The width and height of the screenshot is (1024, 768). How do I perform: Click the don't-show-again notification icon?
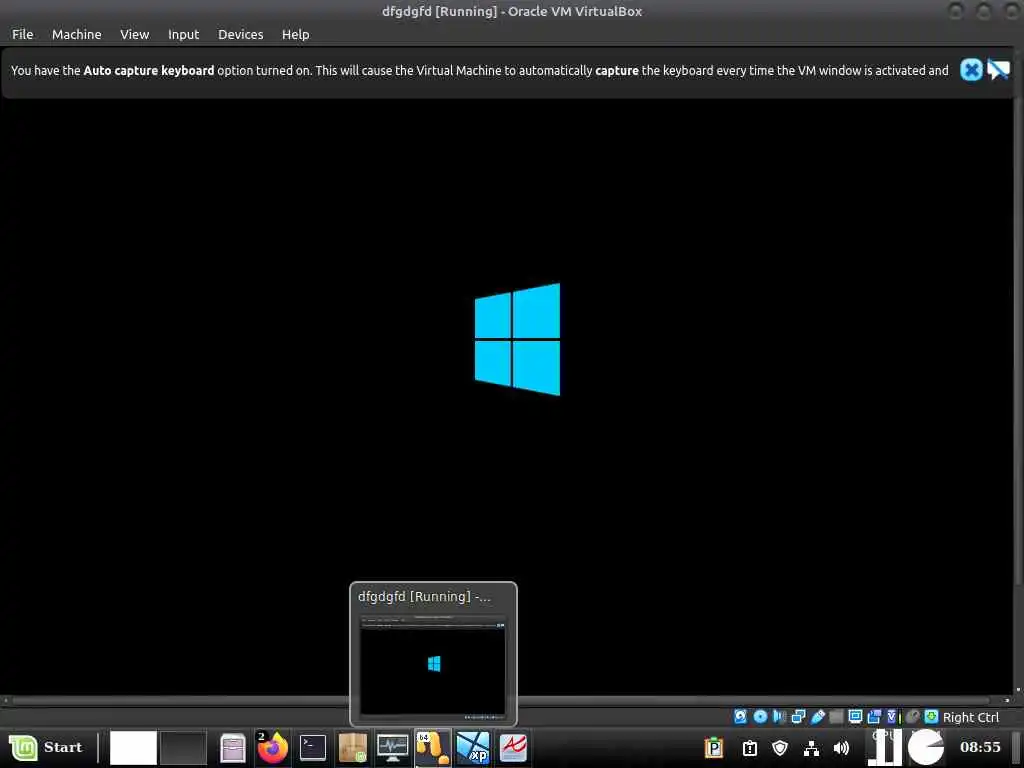click(x=999, y=70)
